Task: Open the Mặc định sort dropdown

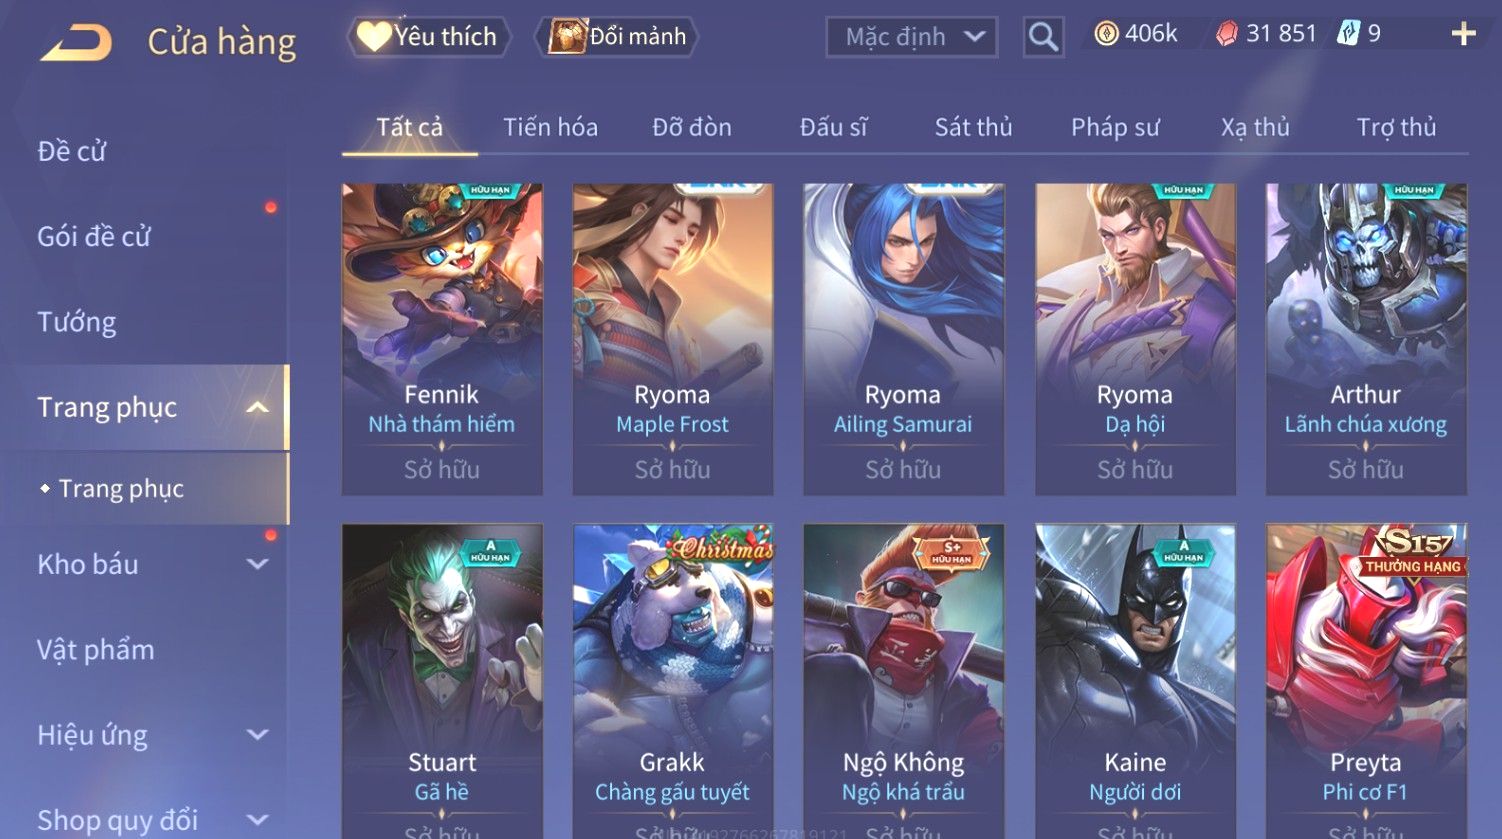Action: coord(912,37)
